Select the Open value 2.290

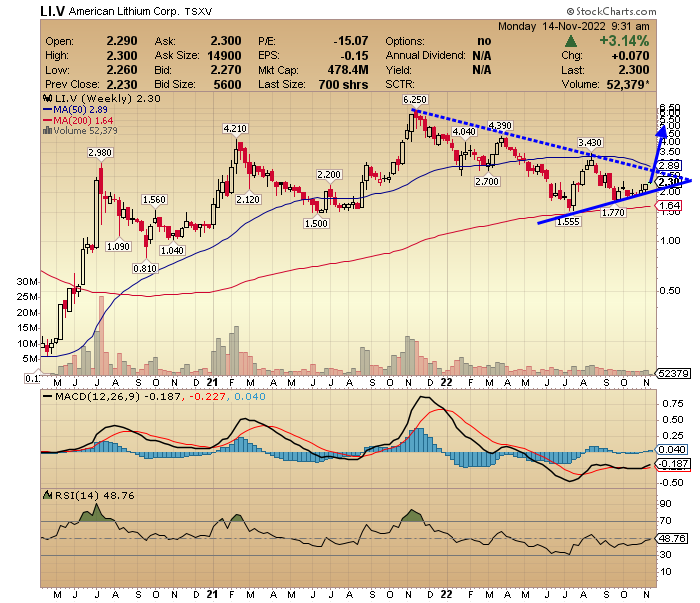[x=122, y=41]
